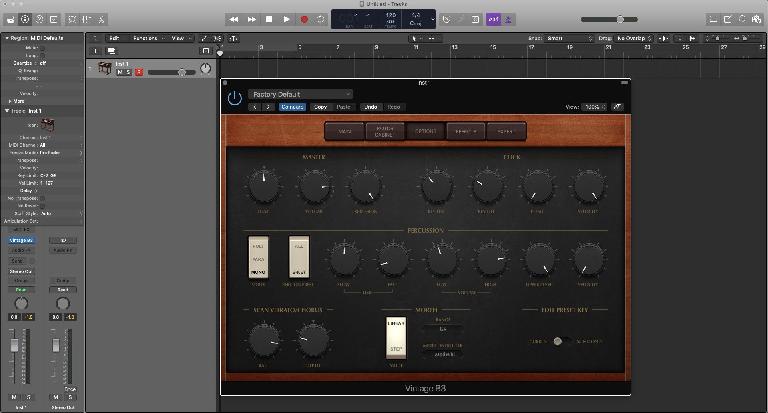Image resolution: width=768 pixels, height=413 pixels.
Task: Click the Compare button in plug-in header
Action: pos(292,107)
